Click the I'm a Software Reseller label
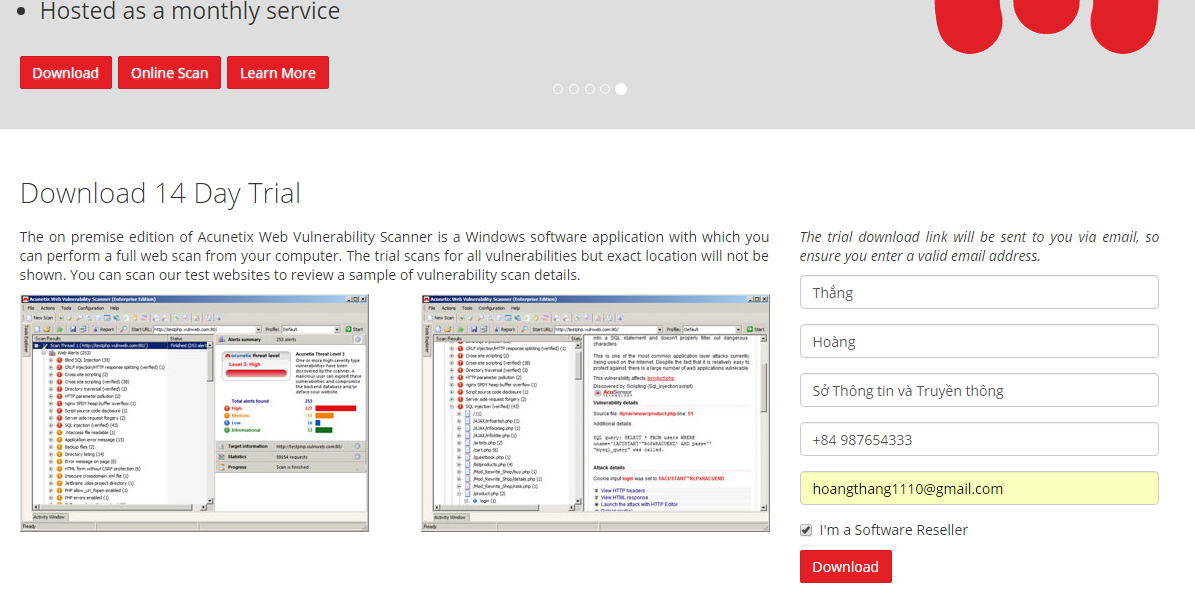Viewport: 1195px width, 607px height. tap(893, 530)
